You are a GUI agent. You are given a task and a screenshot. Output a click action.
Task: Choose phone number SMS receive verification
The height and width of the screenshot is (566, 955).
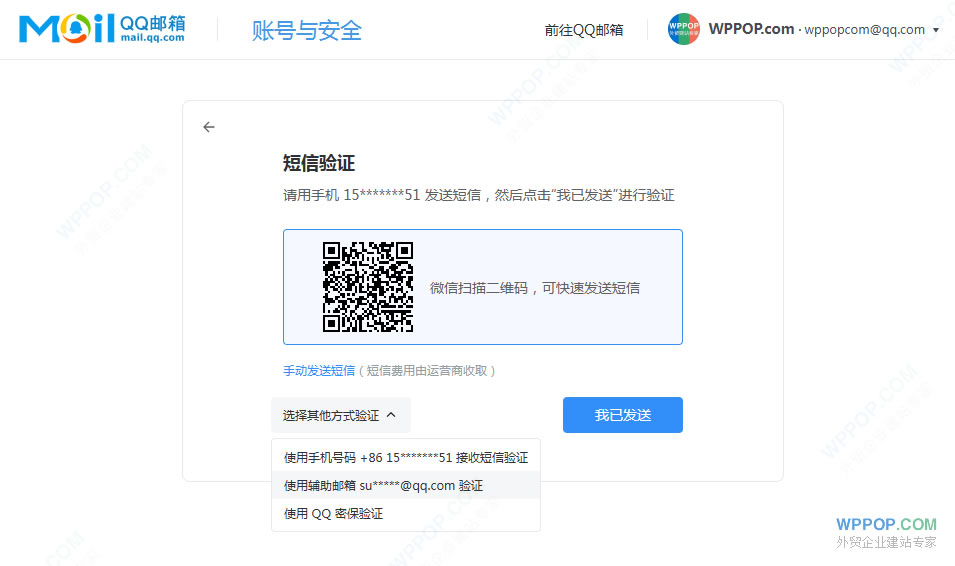[406, 458]
